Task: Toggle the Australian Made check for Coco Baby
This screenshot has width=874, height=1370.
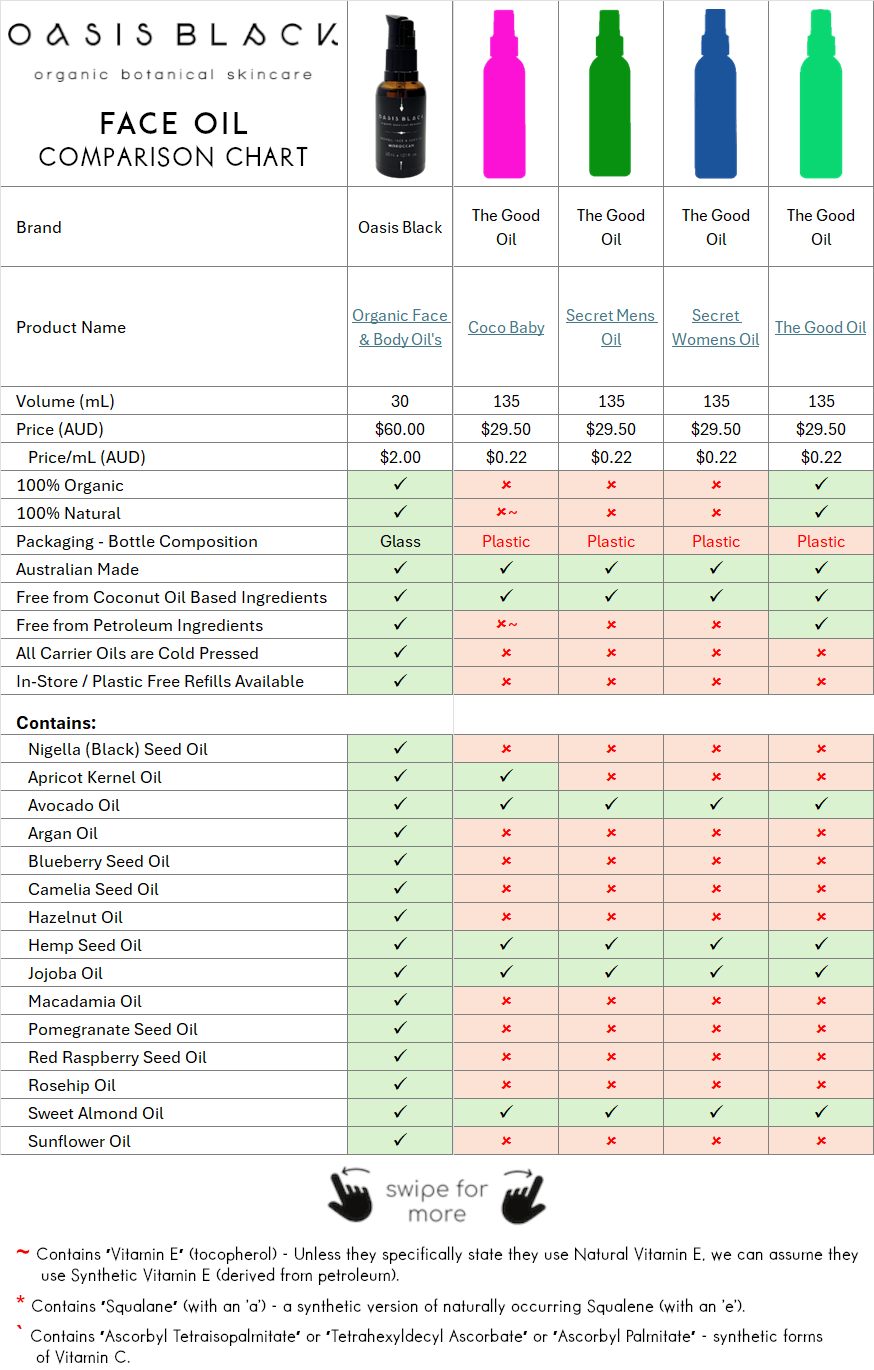Action: pyautogui.click(x=505, y=569)
